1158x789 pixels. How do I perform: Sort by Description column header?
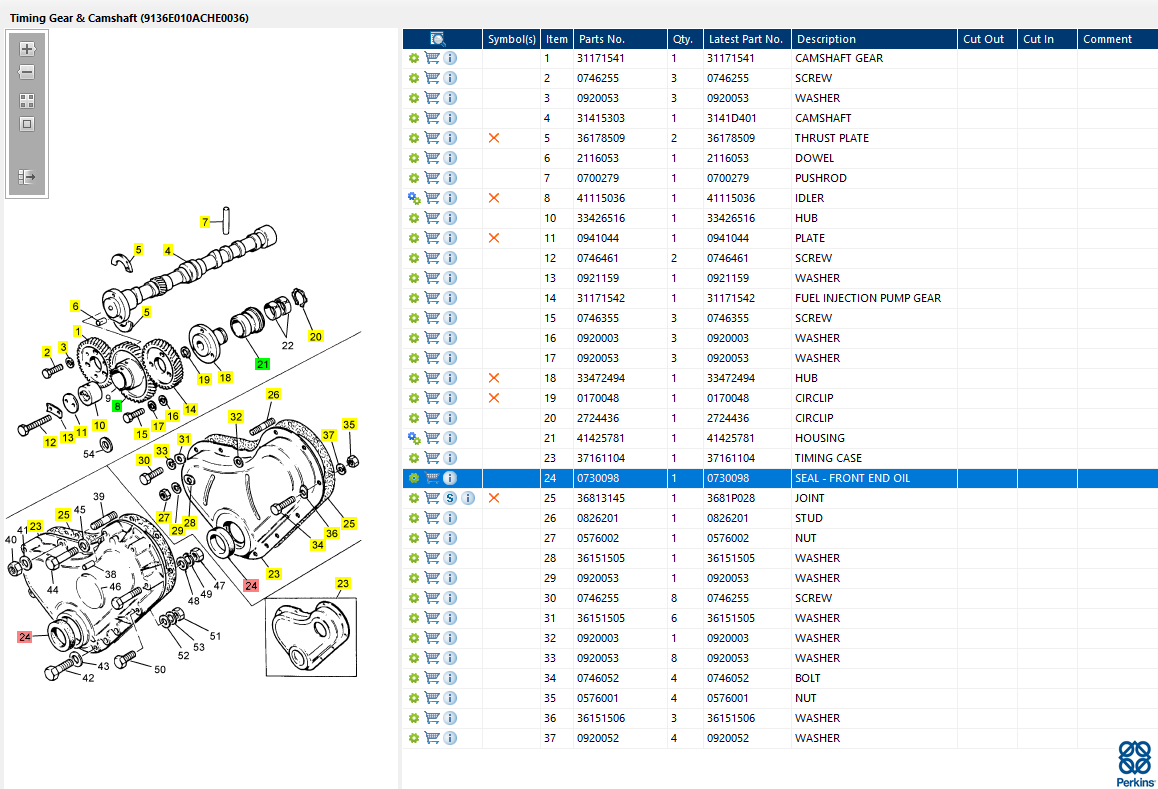click(x=874, y=39)
